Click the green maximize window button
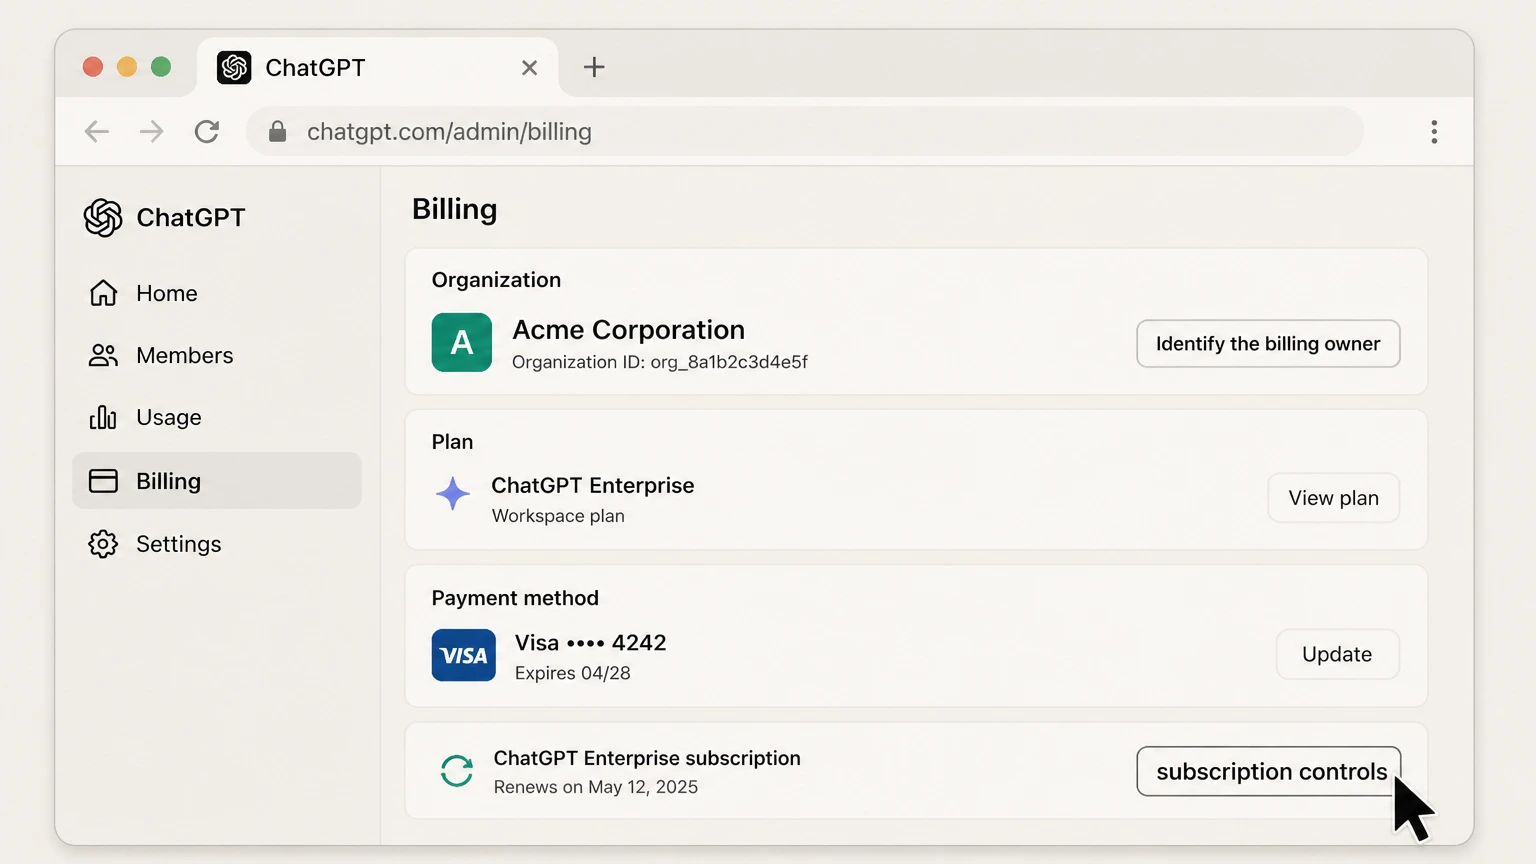Screen dimensions: 1536x864 (x=161, y=67)
